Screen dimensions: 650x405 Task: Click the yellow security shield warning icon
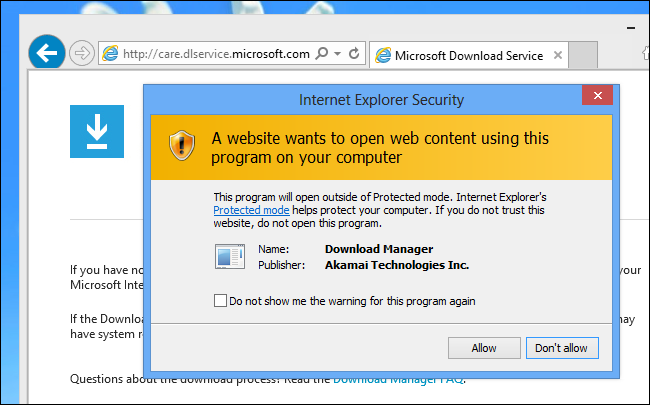(182, 145)
